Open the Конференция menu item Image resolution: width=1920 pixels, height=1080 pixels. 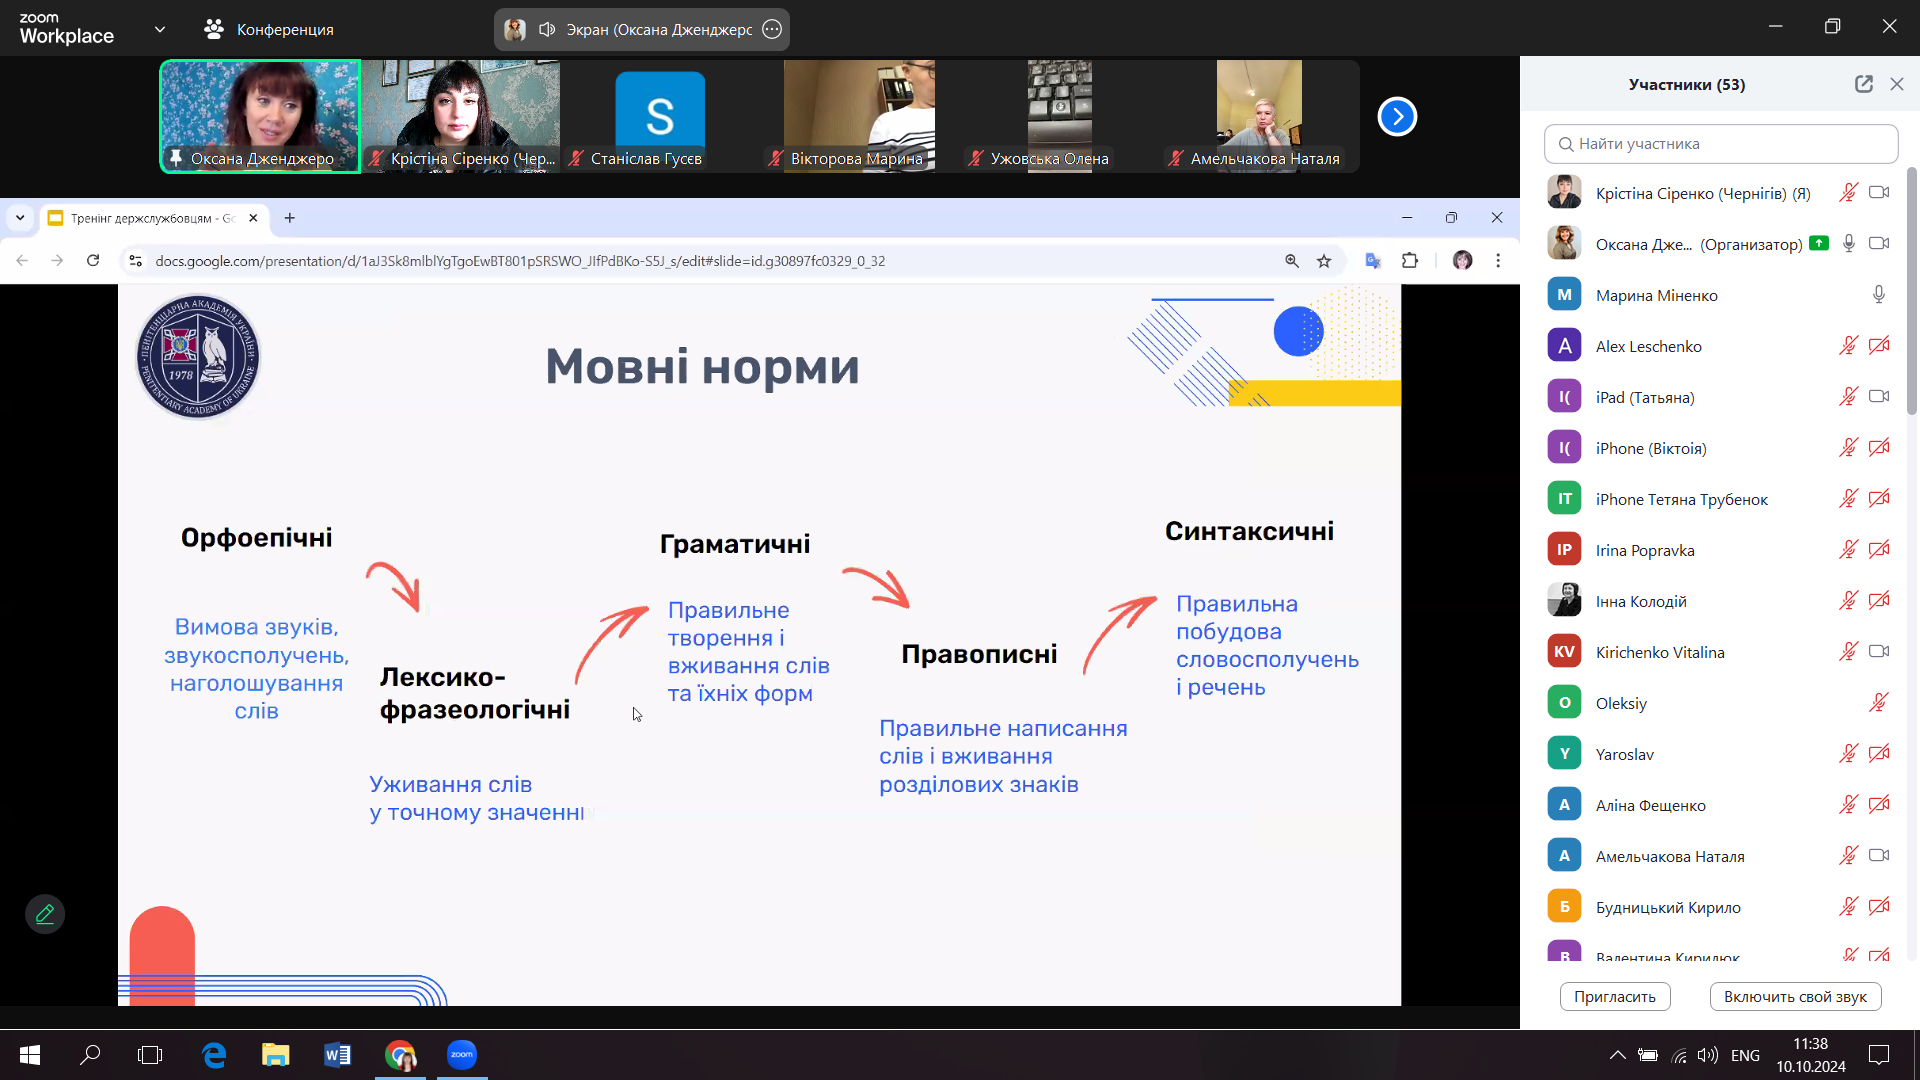(268, 29)
